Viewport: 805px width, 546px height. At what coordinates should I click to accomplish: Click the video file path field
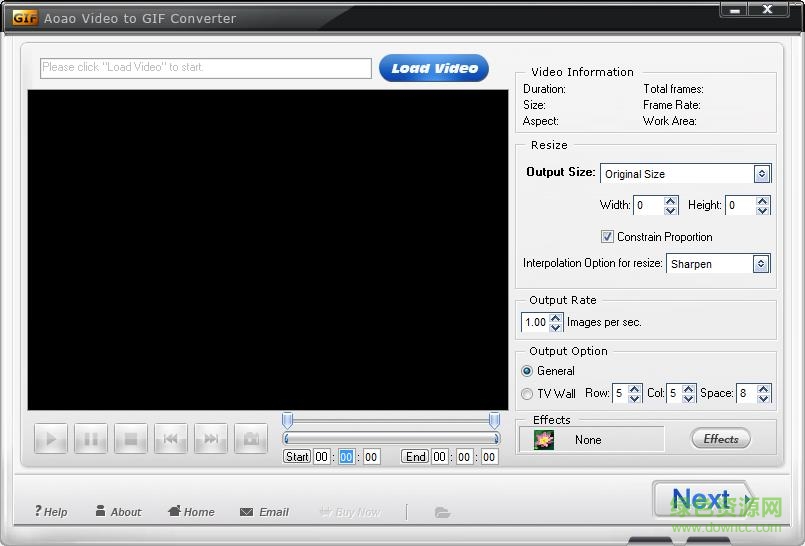tap(206, 68)
